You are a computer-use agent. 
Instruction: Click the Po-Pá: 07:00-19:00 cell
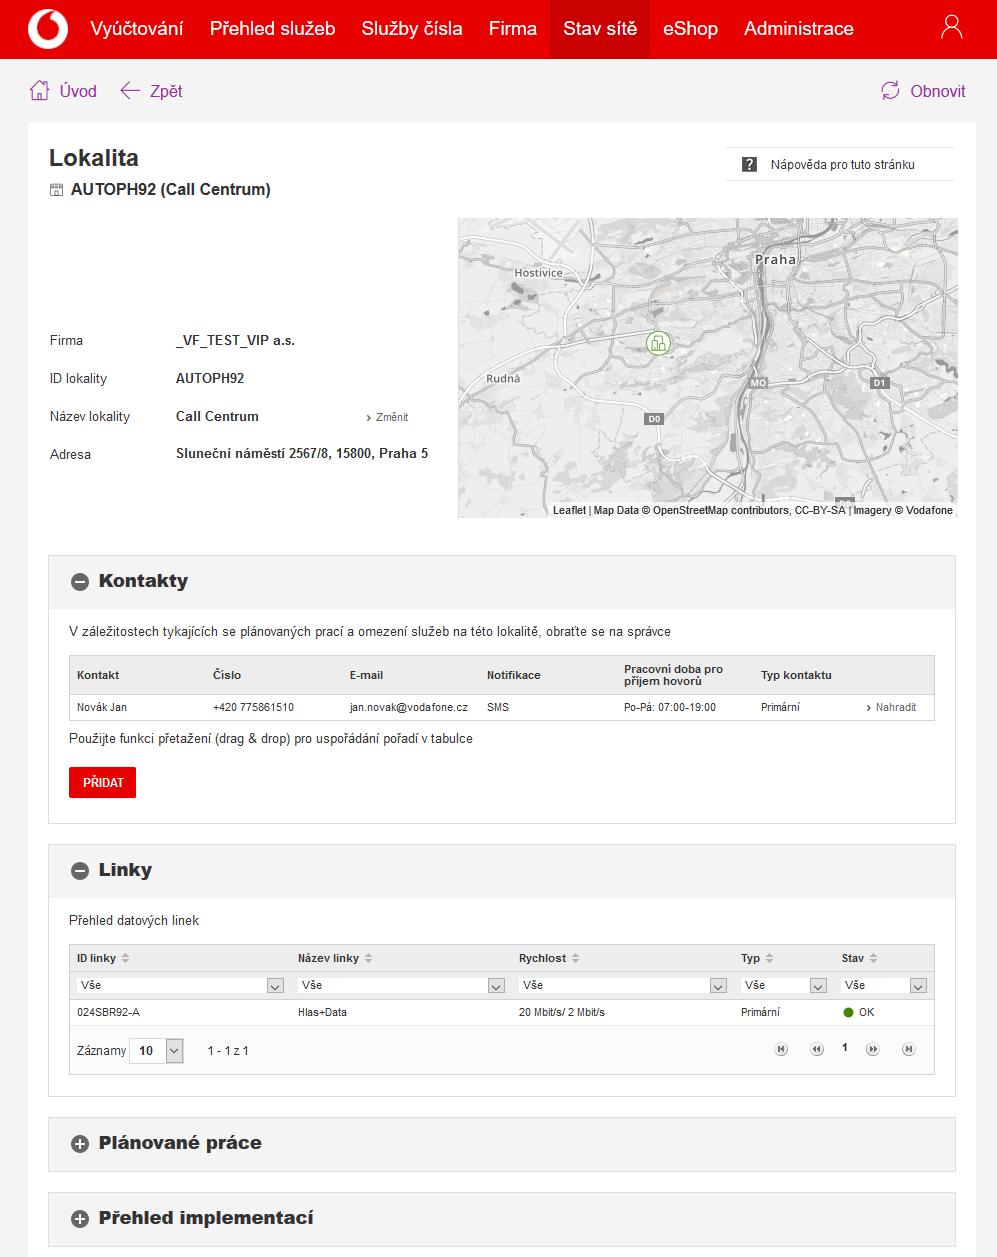click(x=670, y=707)
